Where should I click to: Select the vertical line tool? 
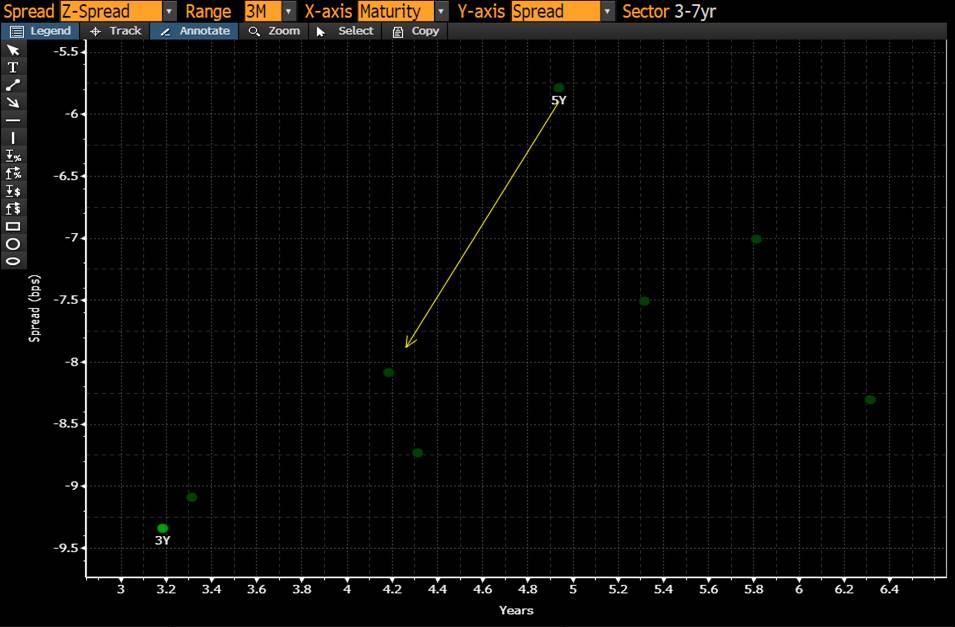(x=13, y=138)
